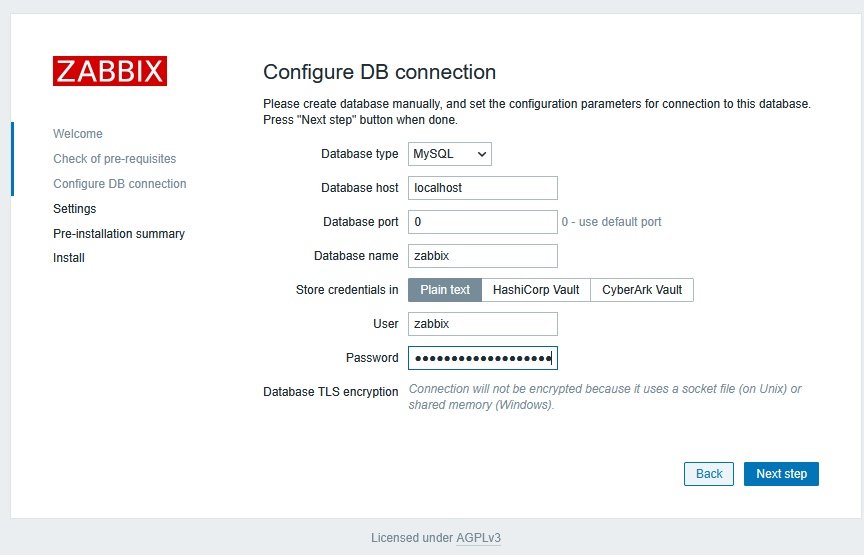Open the AGPLv3 license link
The width and height of the screenshot is (864, 555).
478,538
